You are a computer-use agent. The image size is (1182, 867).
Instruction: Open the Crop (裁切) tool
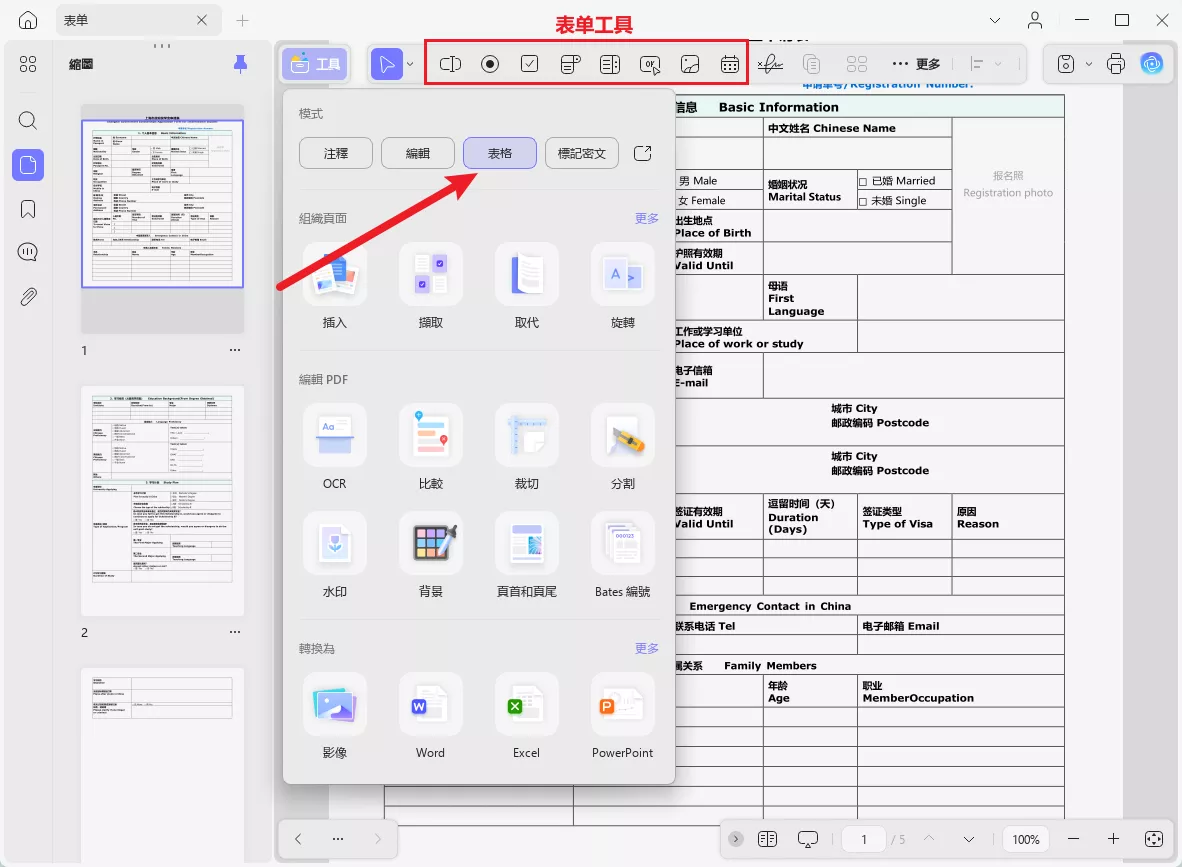tap(526, 448)
